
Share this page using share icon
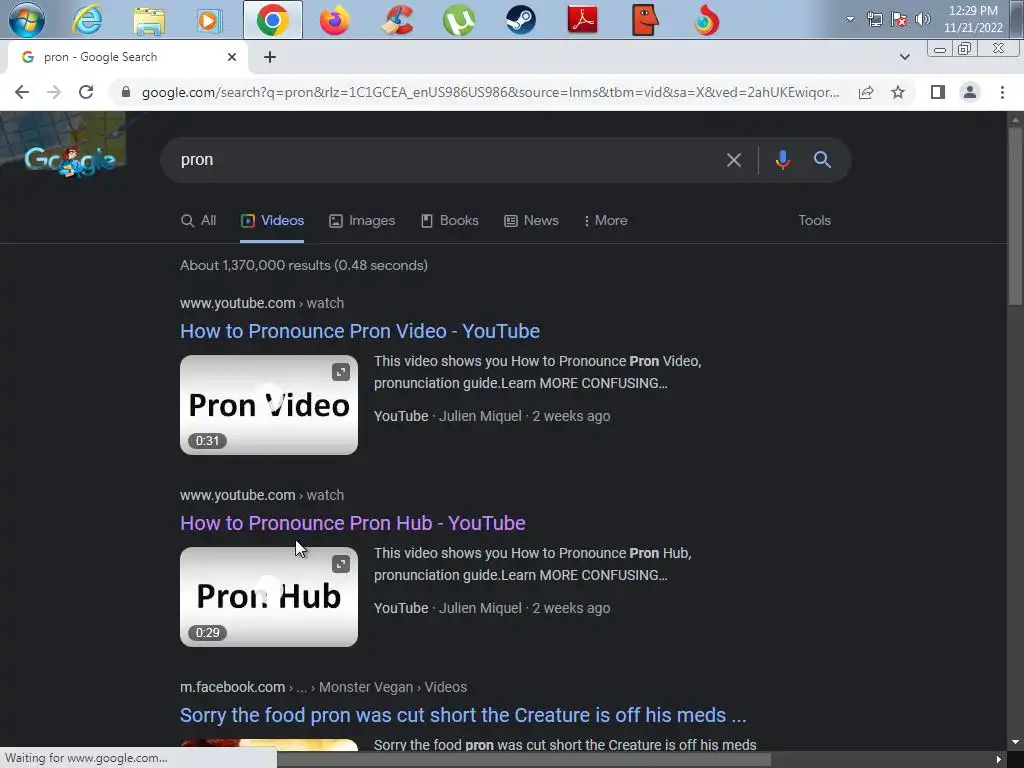(866, 92)
